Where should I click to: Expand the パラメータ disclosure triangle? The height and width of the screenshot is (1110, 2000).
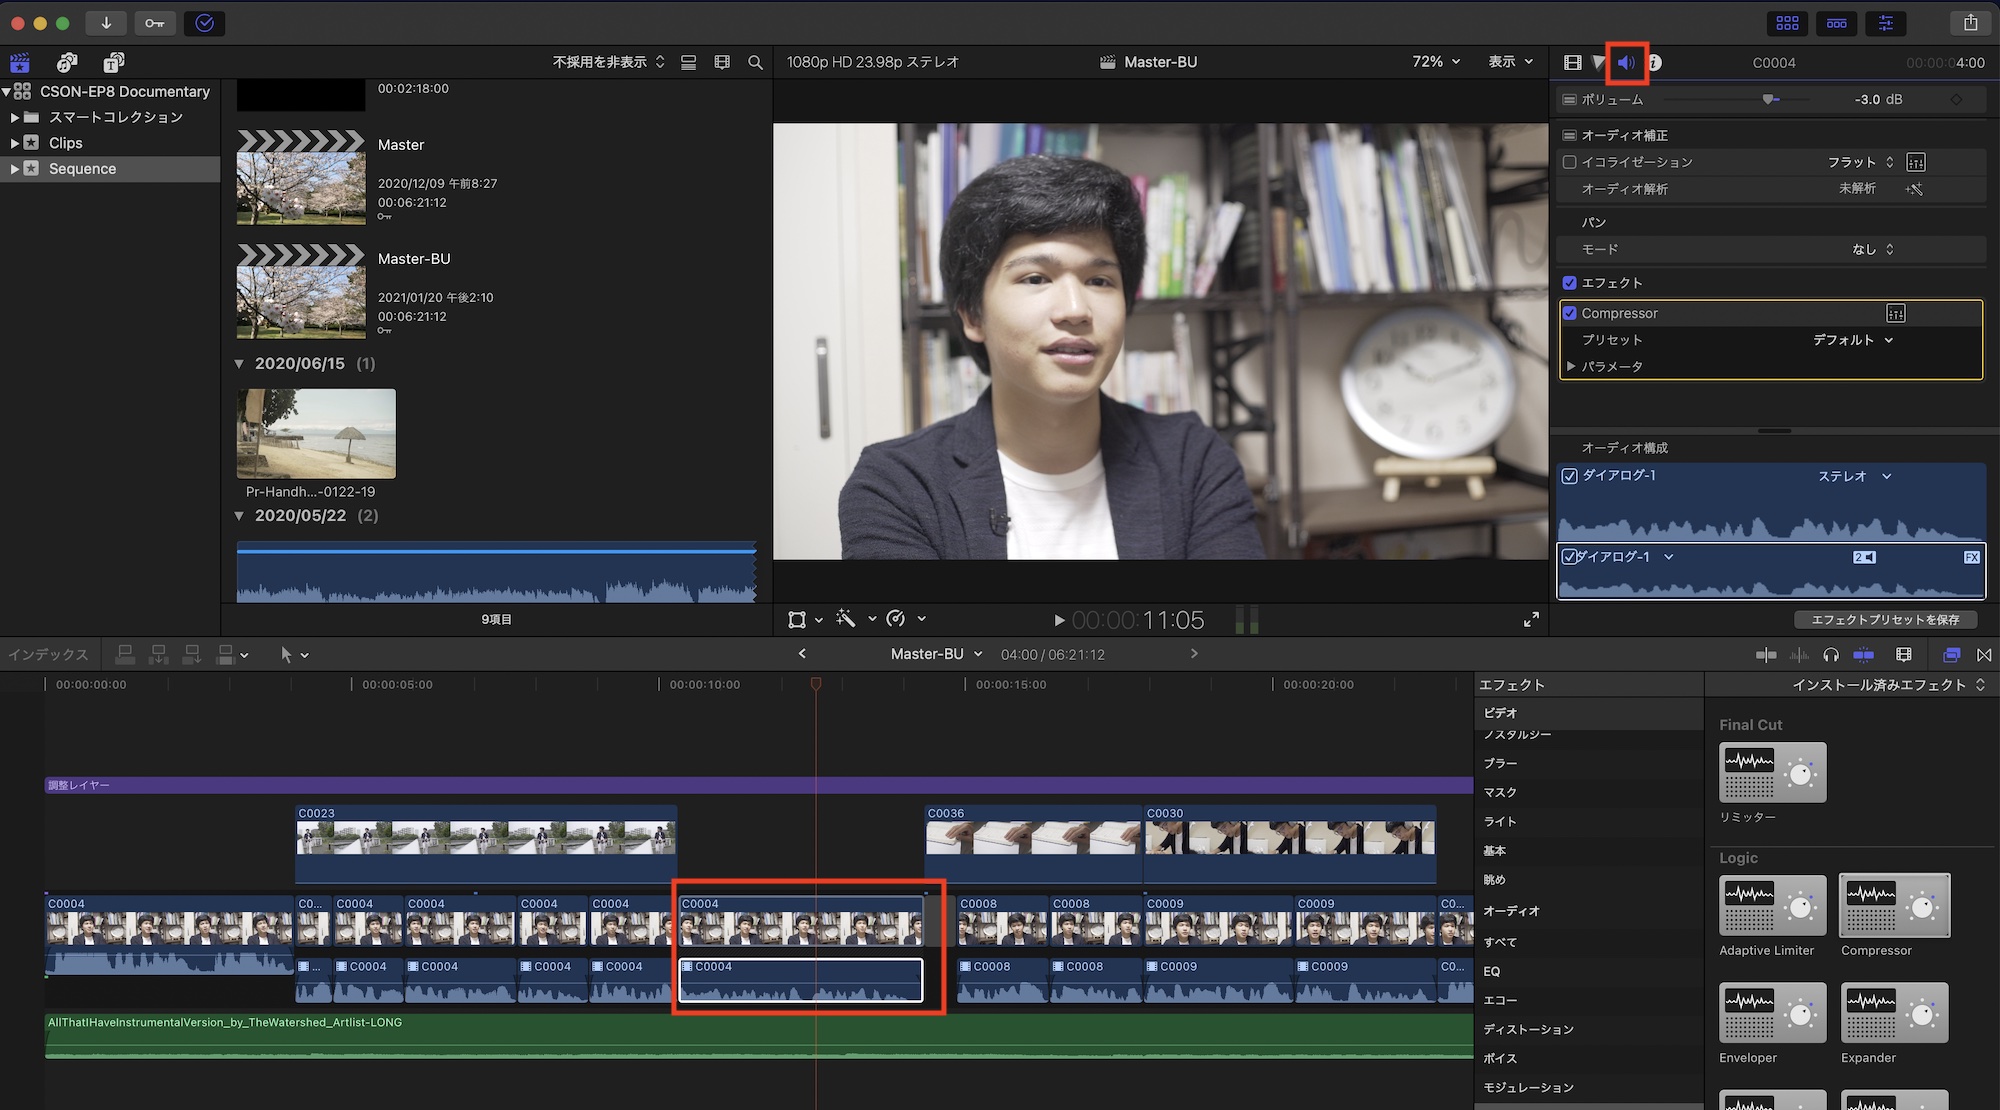(x=1571, y=367)
